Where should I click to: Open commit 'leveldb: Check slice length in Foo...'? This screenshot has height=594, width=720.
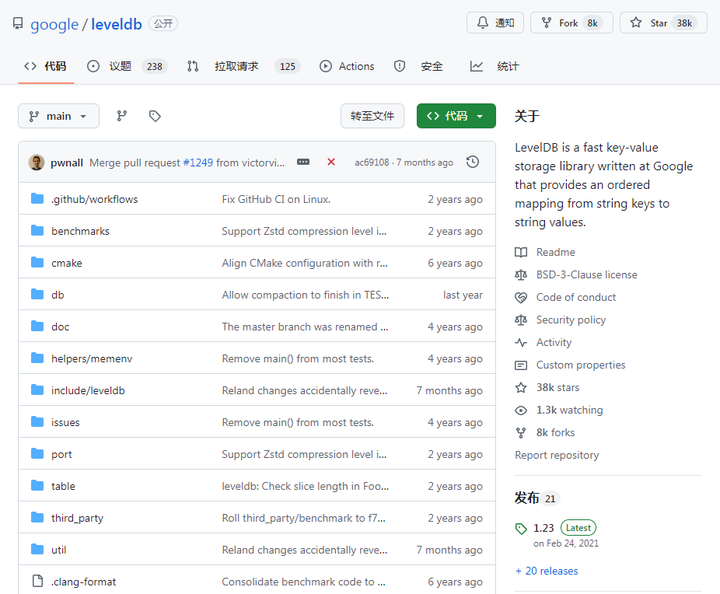305,486
